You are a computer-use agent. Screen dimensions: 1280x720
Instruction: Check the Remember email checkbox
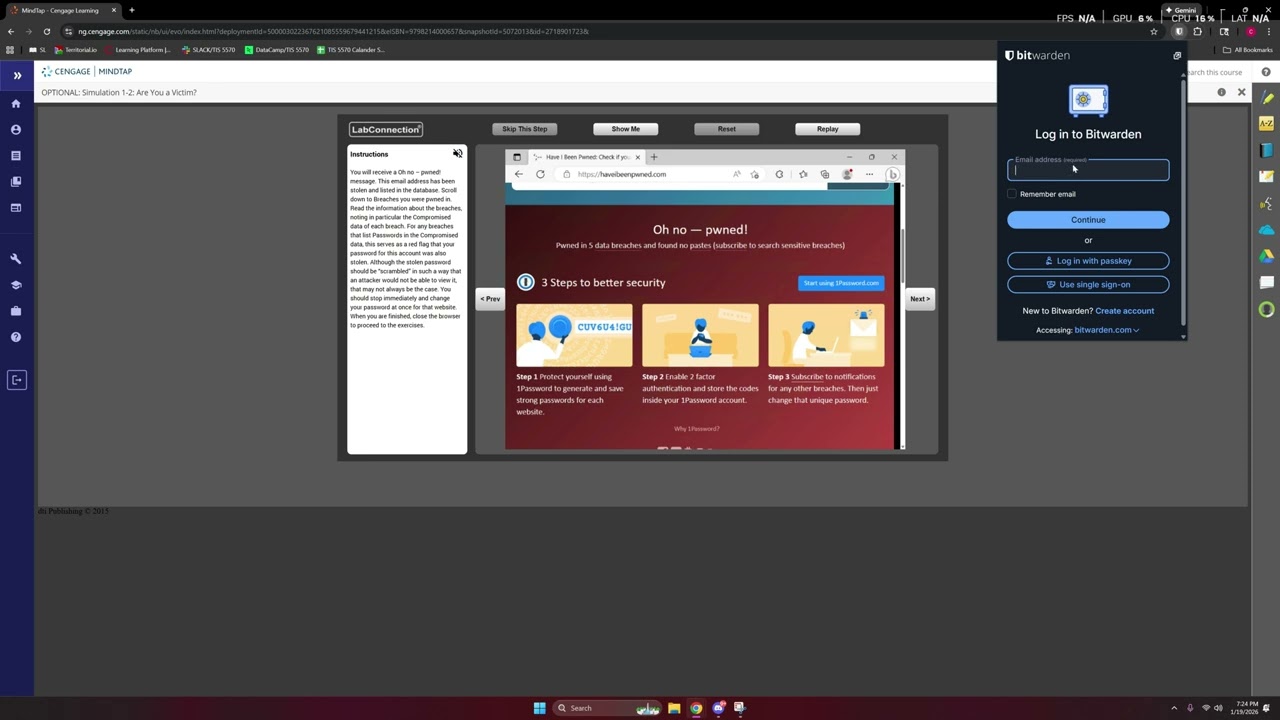pyautogui.click(x=1012, y=194)
